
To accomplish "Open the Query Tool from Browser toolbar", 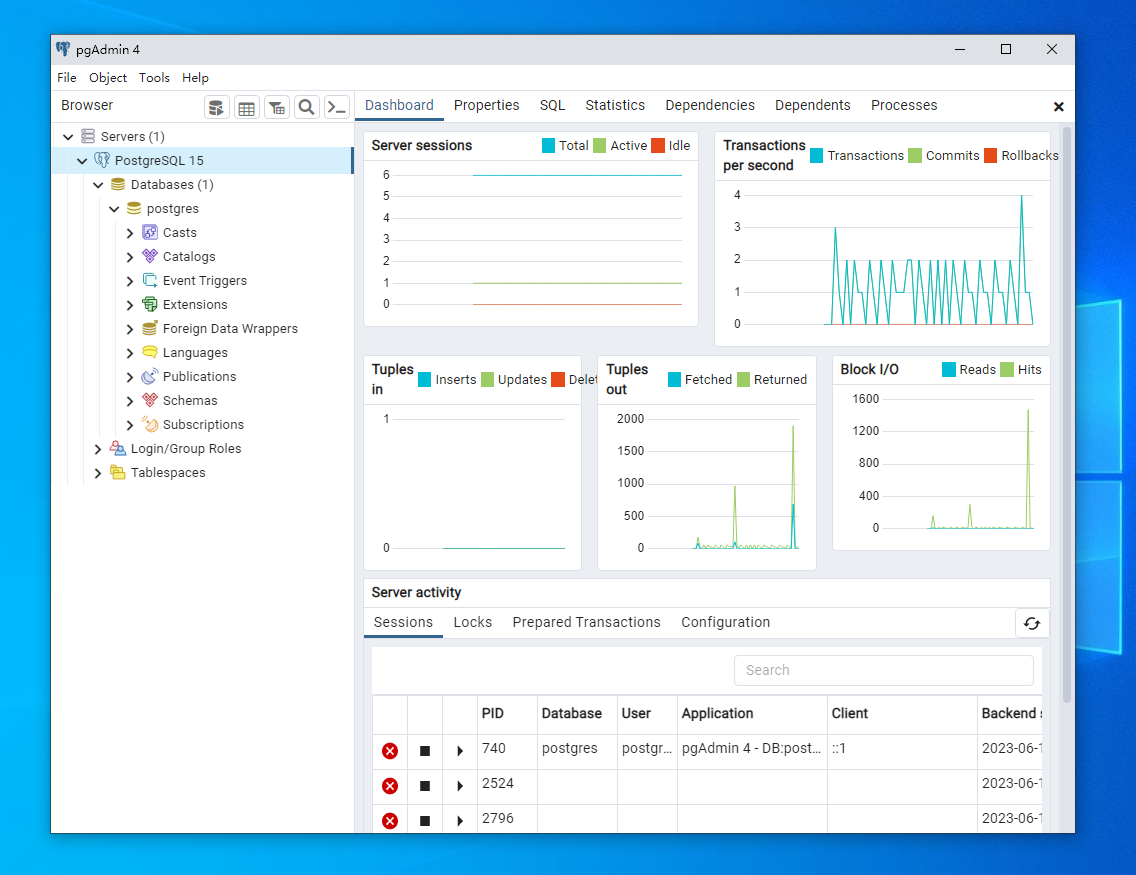I will tap(217, 107).
